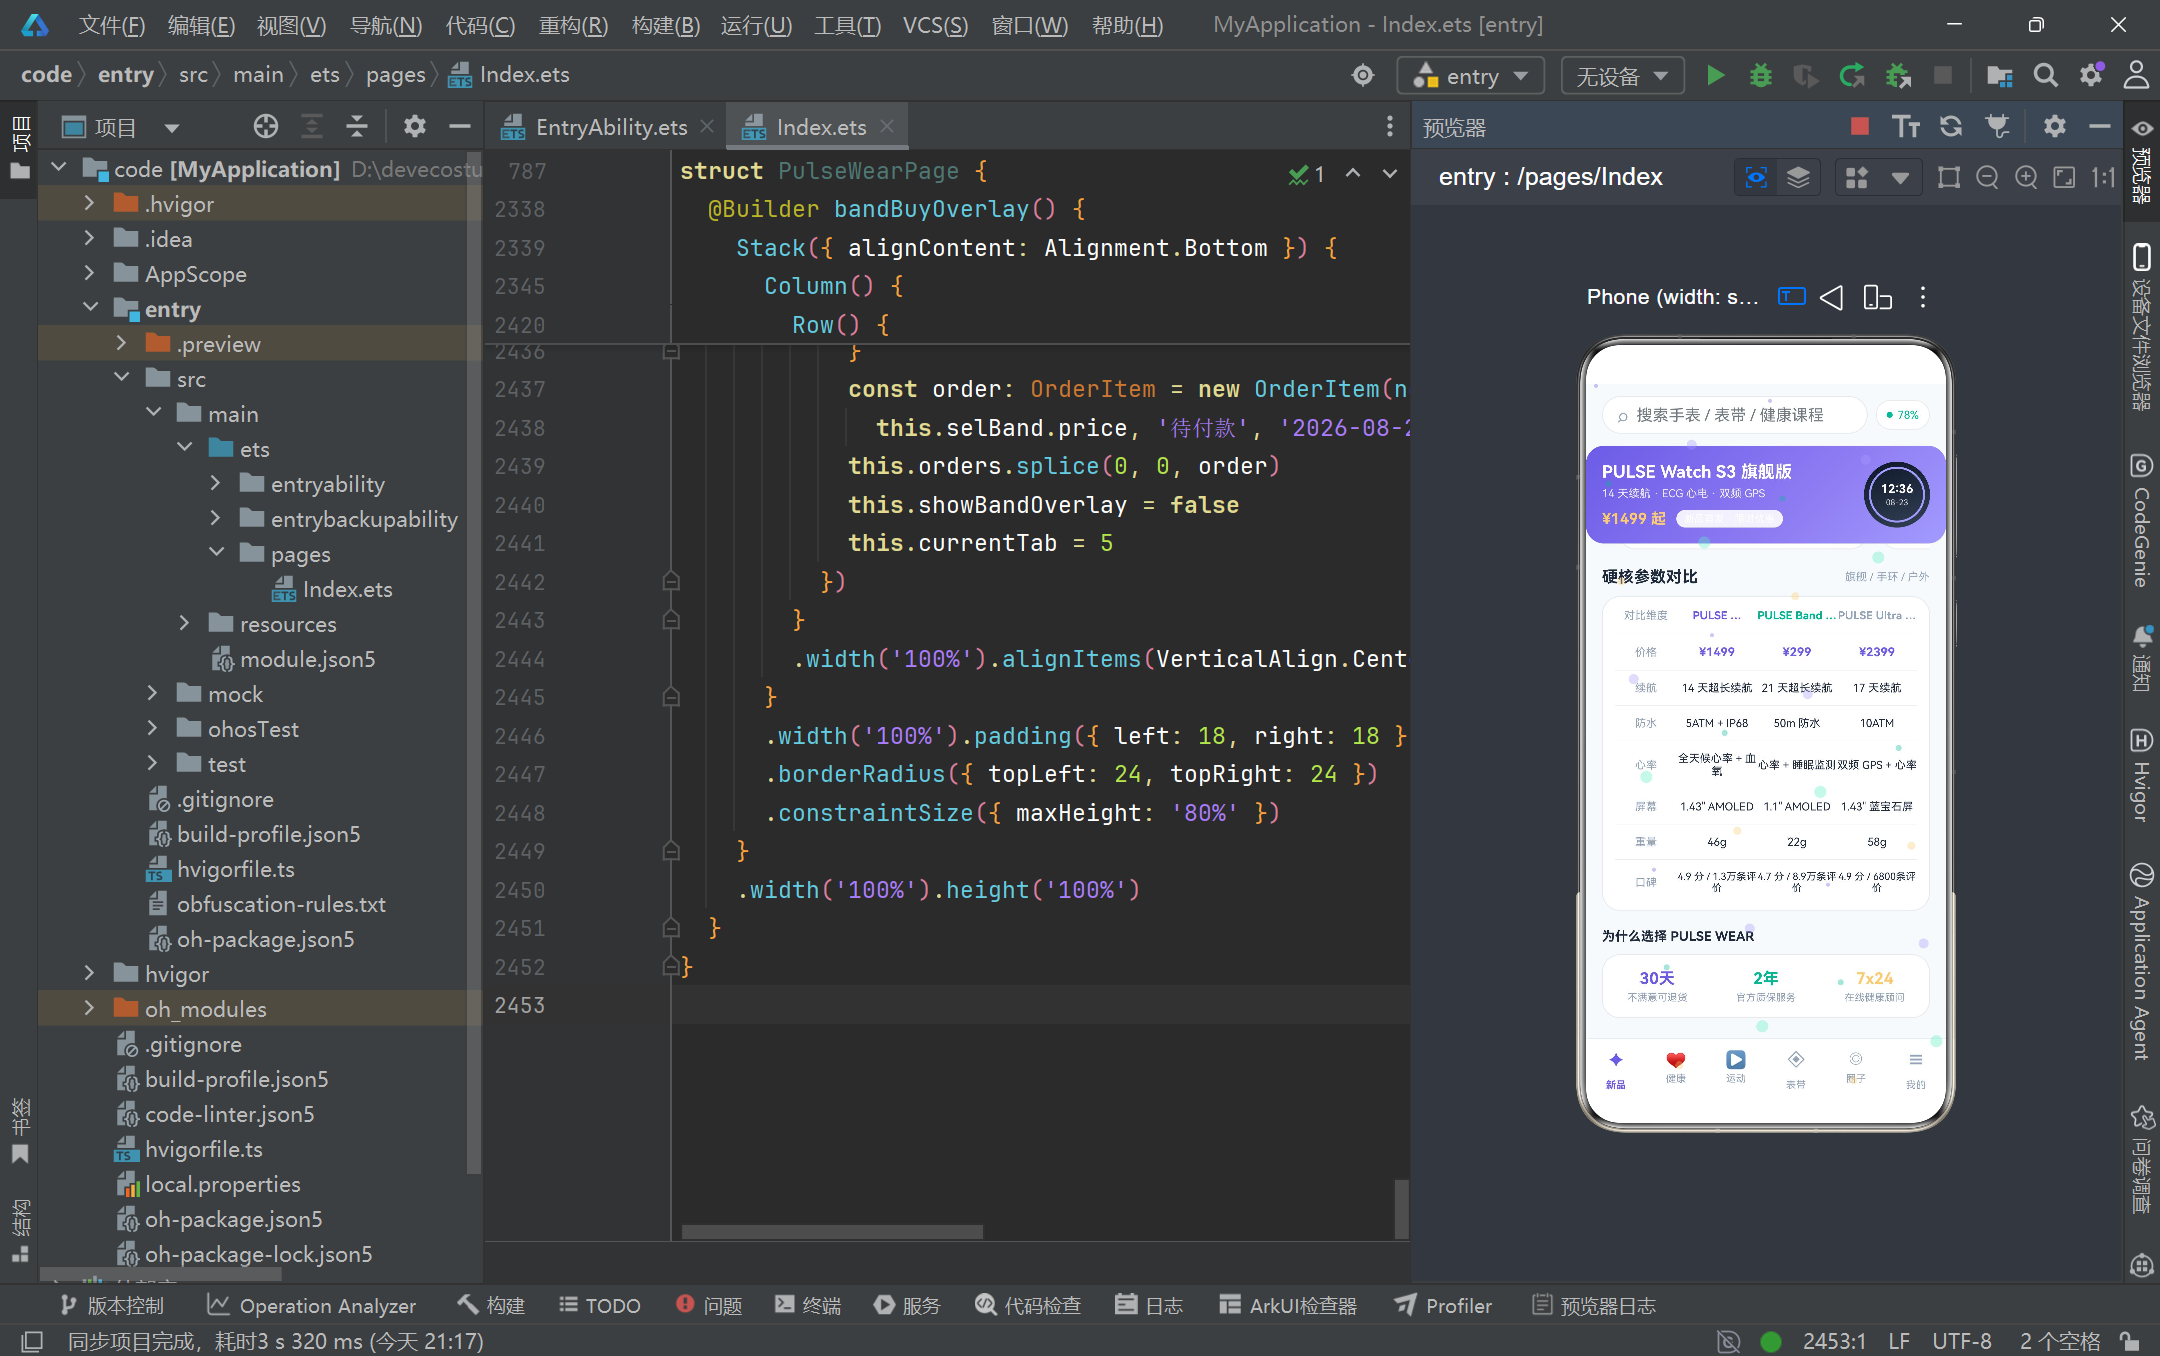Click the search field in phone preview
The image size is (2160, 1356).
pyautogui.click(x=1734, y=414)
